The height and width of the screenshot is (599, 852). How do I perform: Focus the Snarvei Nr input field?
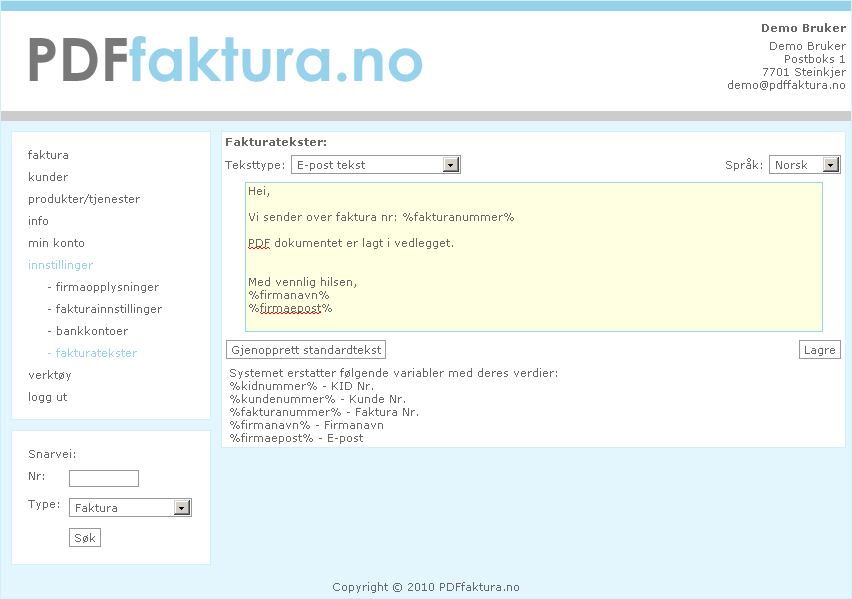click(x=104, y=478)
